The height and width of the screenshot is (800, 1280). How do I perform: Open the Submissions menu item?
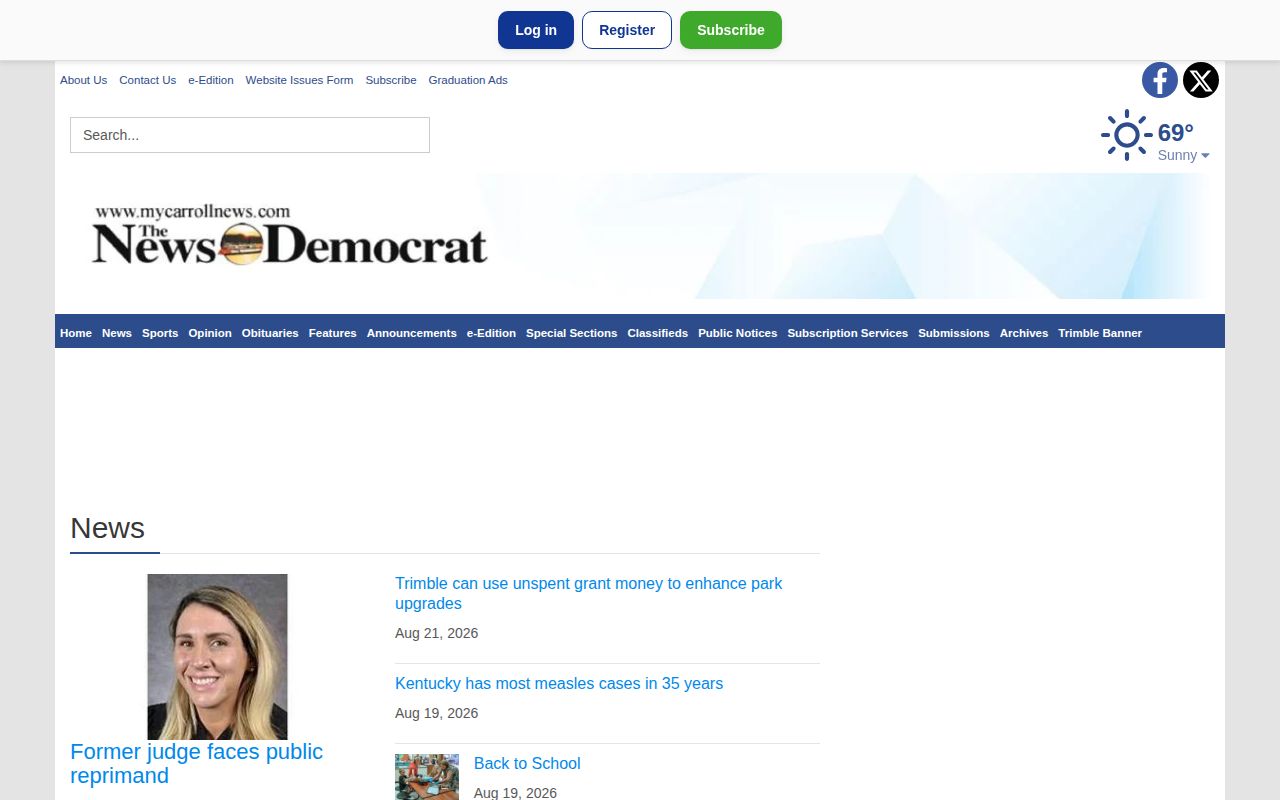(954, 333)
